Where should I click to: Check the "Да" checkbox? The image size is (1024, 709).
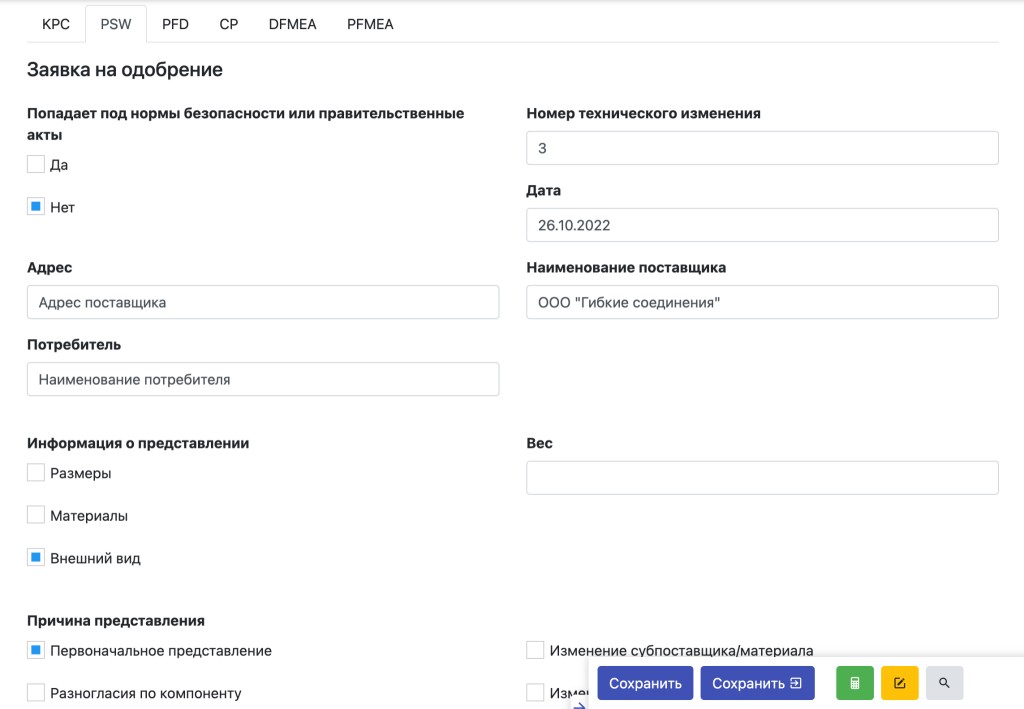point(36,164)
